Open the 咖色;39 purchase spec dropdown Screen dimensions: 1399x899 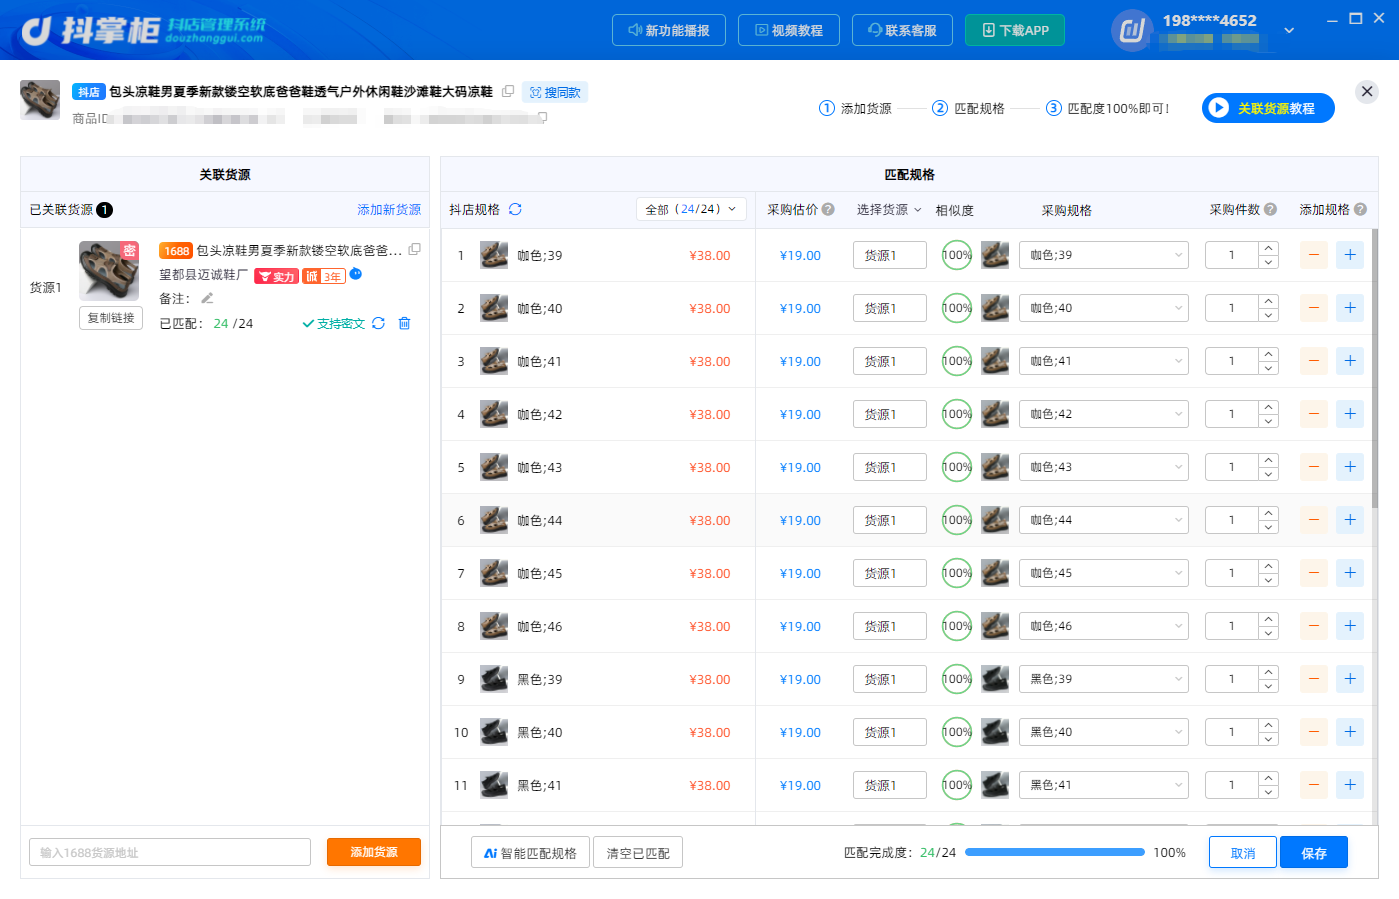[x=1104, y=255]
